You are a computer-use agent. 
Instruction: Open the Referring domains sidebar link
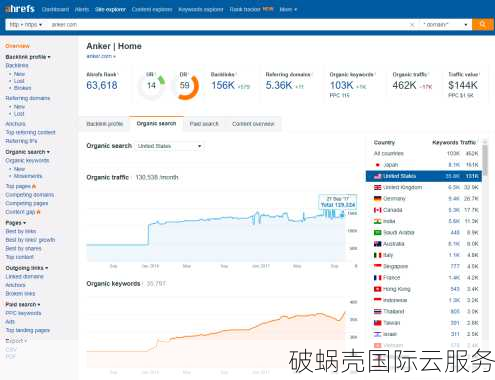28,98
